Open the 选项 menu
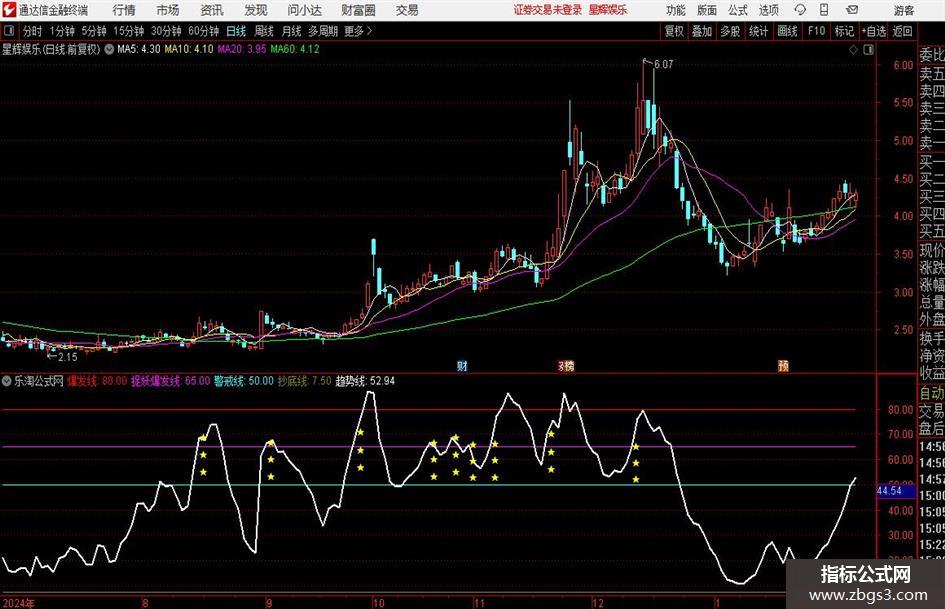Image resolution: width=945 pixels, height=609 pixels. pyautogui.click(x=768, y=10)
